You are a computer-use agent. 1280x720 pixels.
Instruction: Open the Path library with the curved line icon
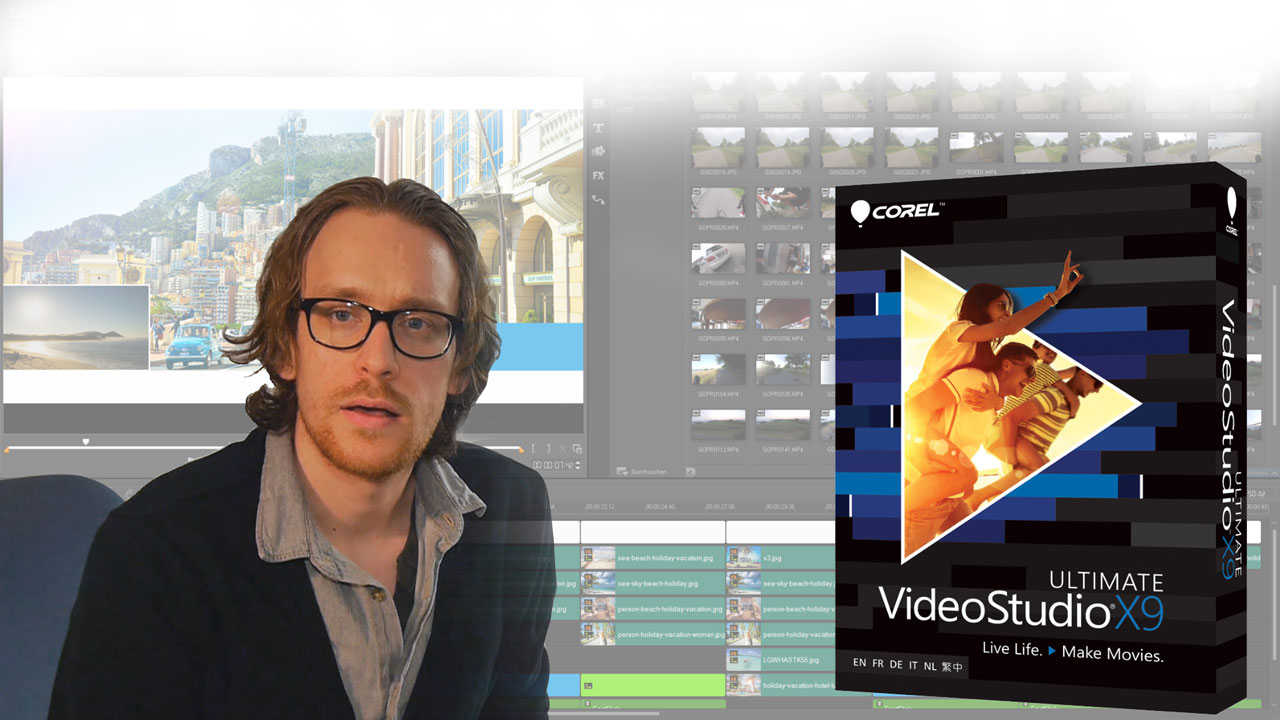click(x=599, y=200)
